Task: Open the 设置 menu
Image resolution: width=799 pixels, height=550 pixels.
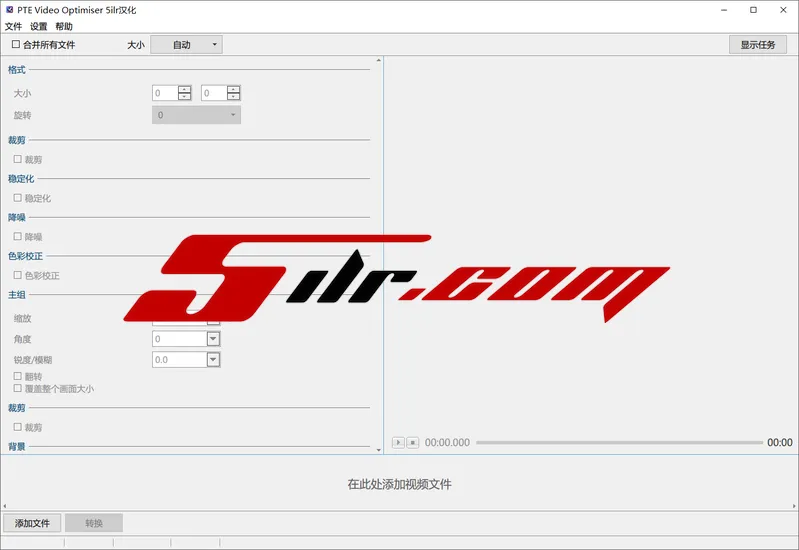Action: pos(39,27)
